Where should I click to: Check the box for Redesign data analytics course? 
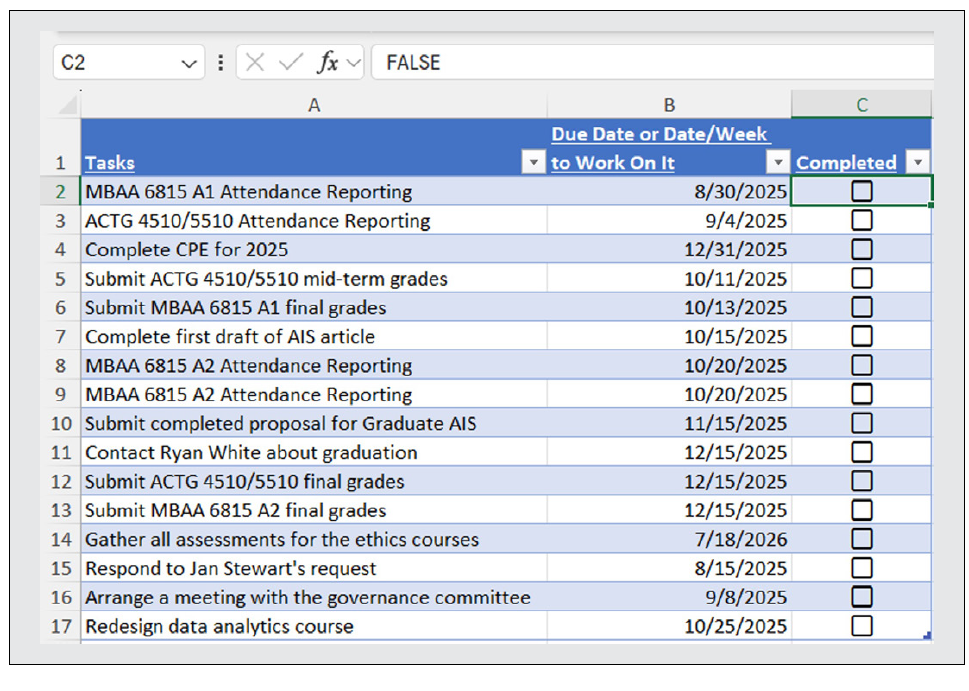861,627
